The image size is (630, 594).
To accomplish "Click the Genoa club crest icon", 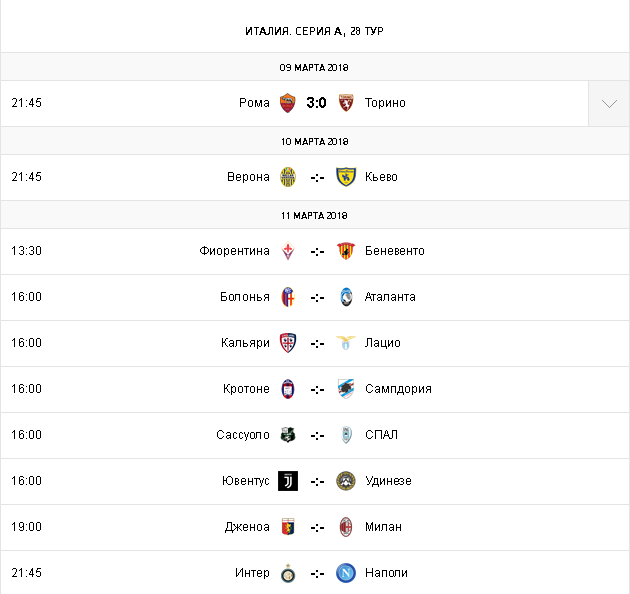I will 288,527.
